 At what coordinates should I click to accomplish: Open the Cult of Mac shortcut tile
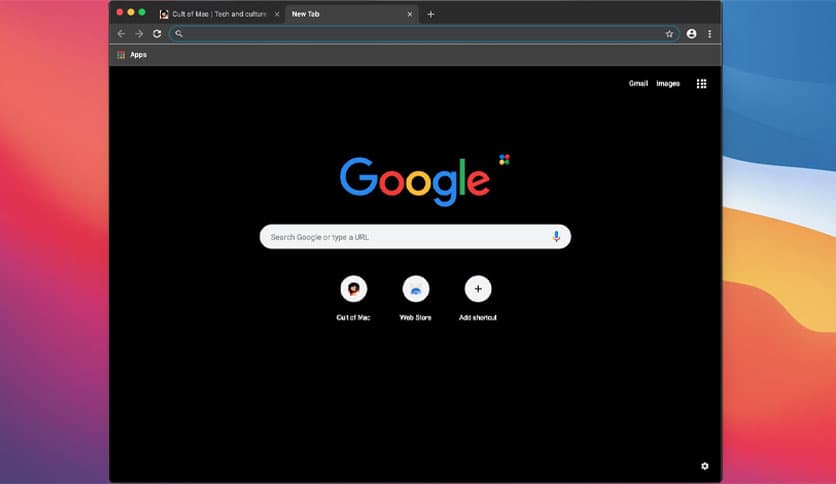point(353,298)
